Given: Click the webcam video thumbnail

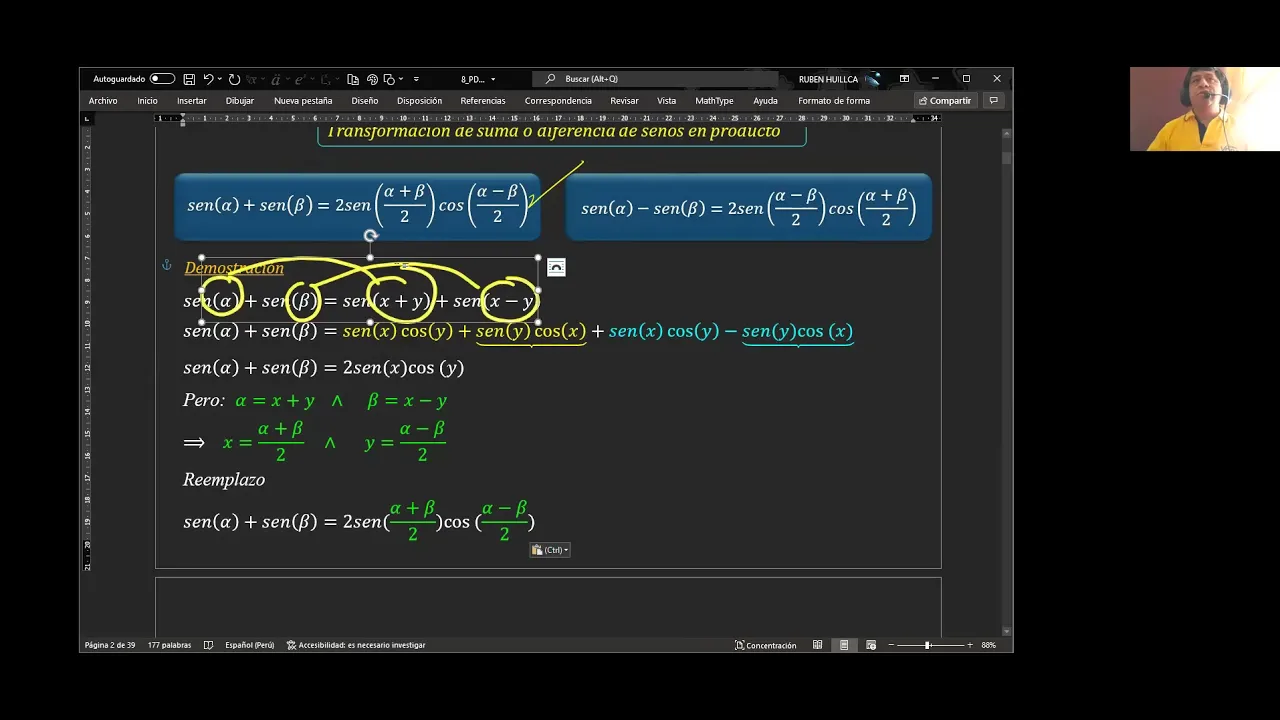Looking at the screenshot, I should tap(1205, 109).
